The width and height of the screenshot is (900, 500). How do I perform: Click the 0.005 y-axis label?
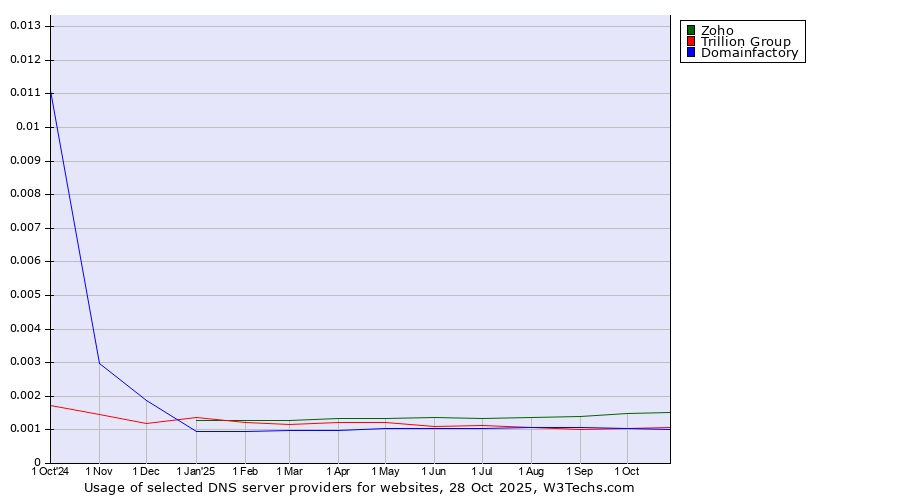click(x=24, y=295)
